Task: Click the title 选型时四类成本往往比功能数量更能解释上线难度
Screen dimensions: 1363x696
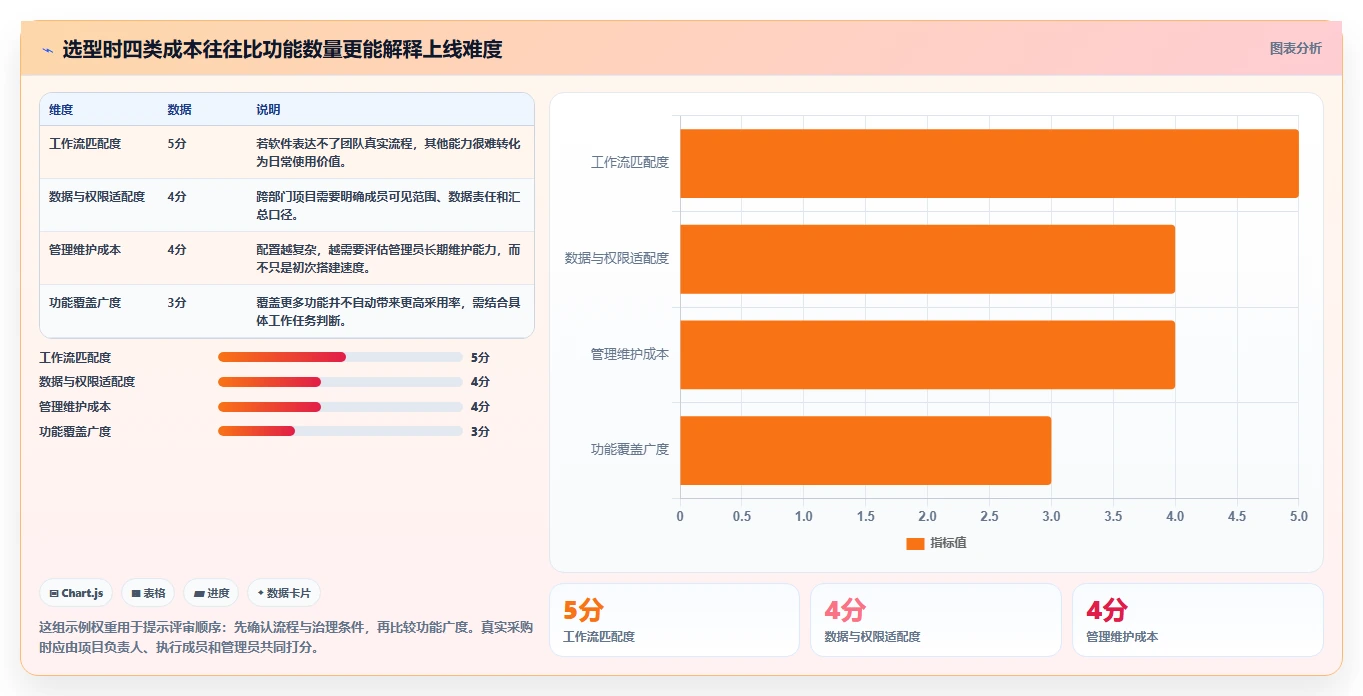Action: click(282, 49)
